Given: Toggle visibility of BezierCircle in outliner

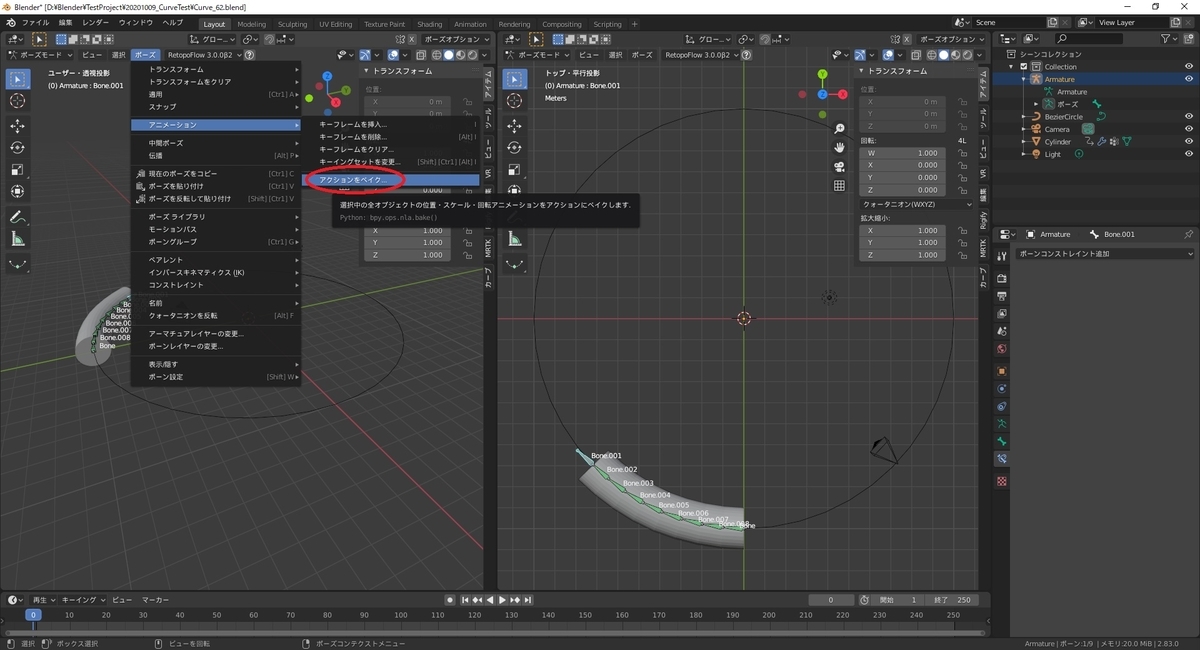Looking at the screenshot, I should (x=1189, y=117).
